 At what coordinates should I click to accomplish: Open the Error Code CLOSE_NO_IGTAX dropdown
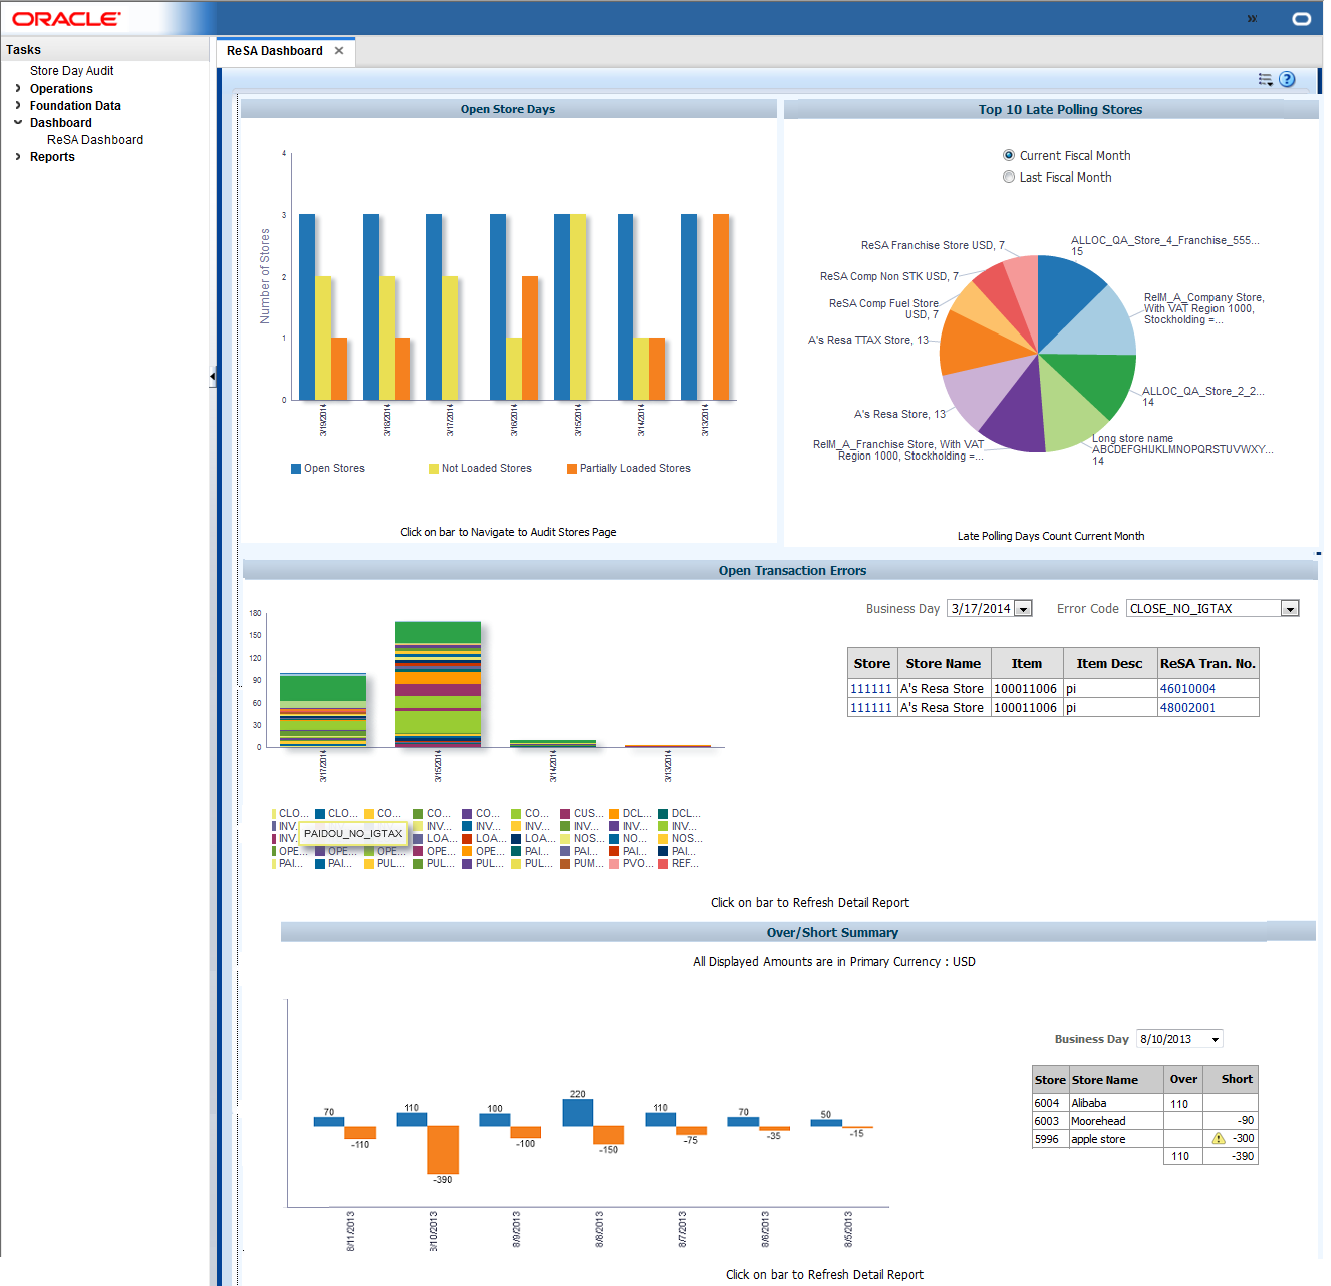[x=1291, y=607]
